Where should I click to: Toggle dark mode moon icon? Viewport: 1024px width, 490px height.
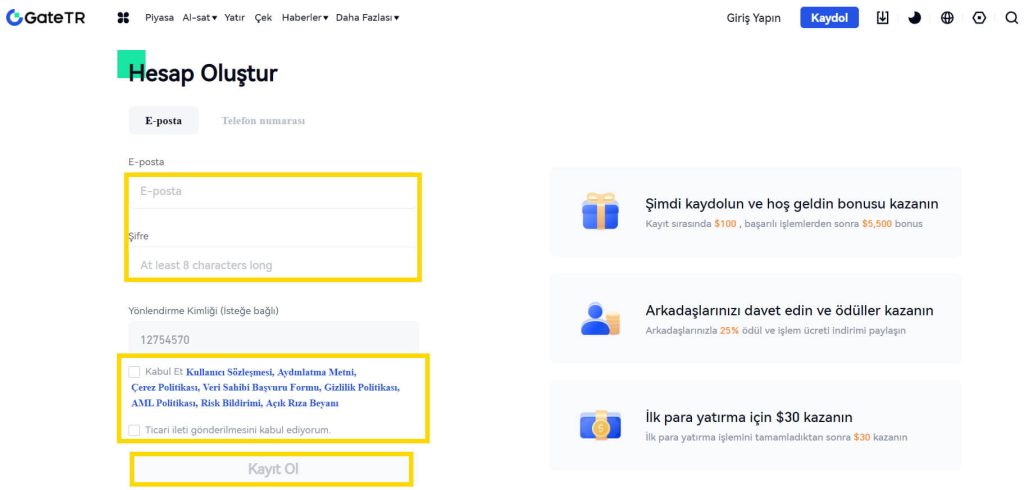click(914, 18)
